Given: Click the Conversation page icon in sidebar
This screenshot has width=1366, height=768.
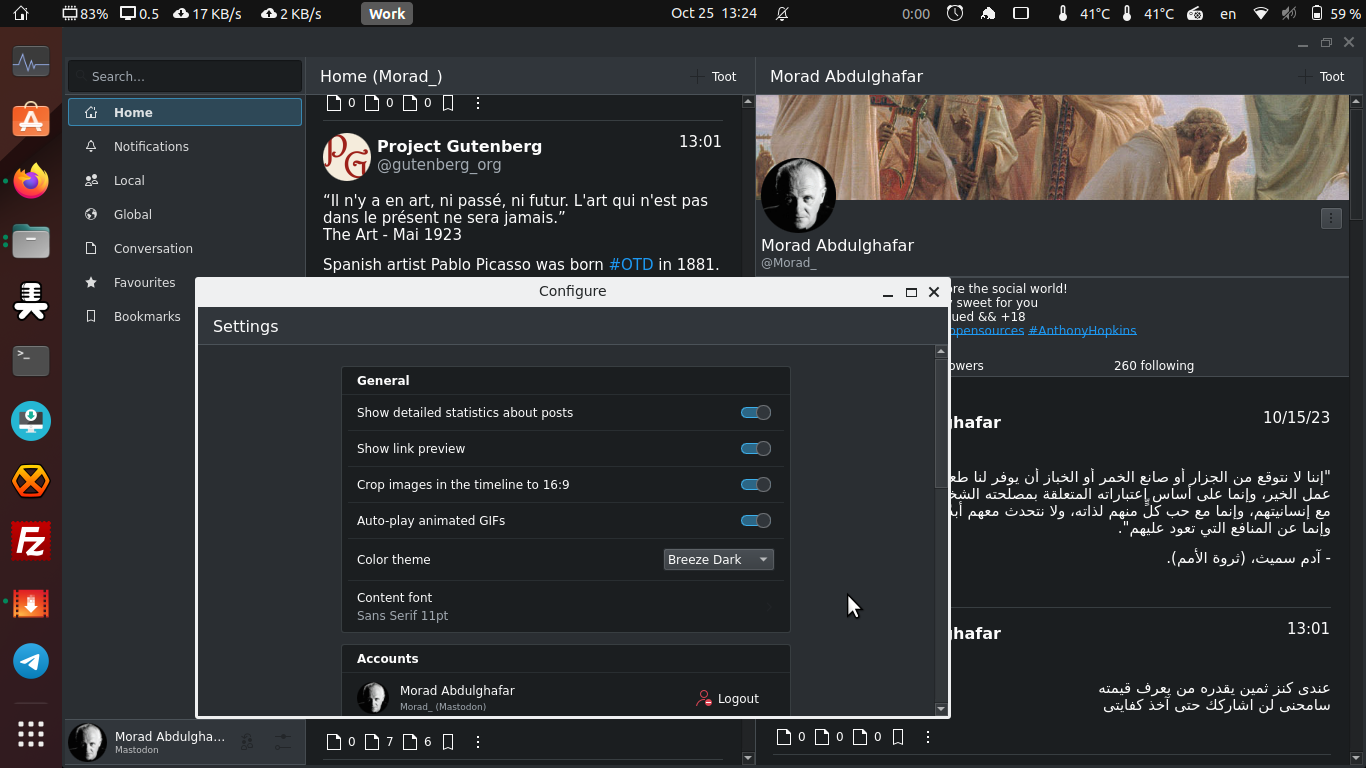Looking at the screenshot, I should coord(91,248).
